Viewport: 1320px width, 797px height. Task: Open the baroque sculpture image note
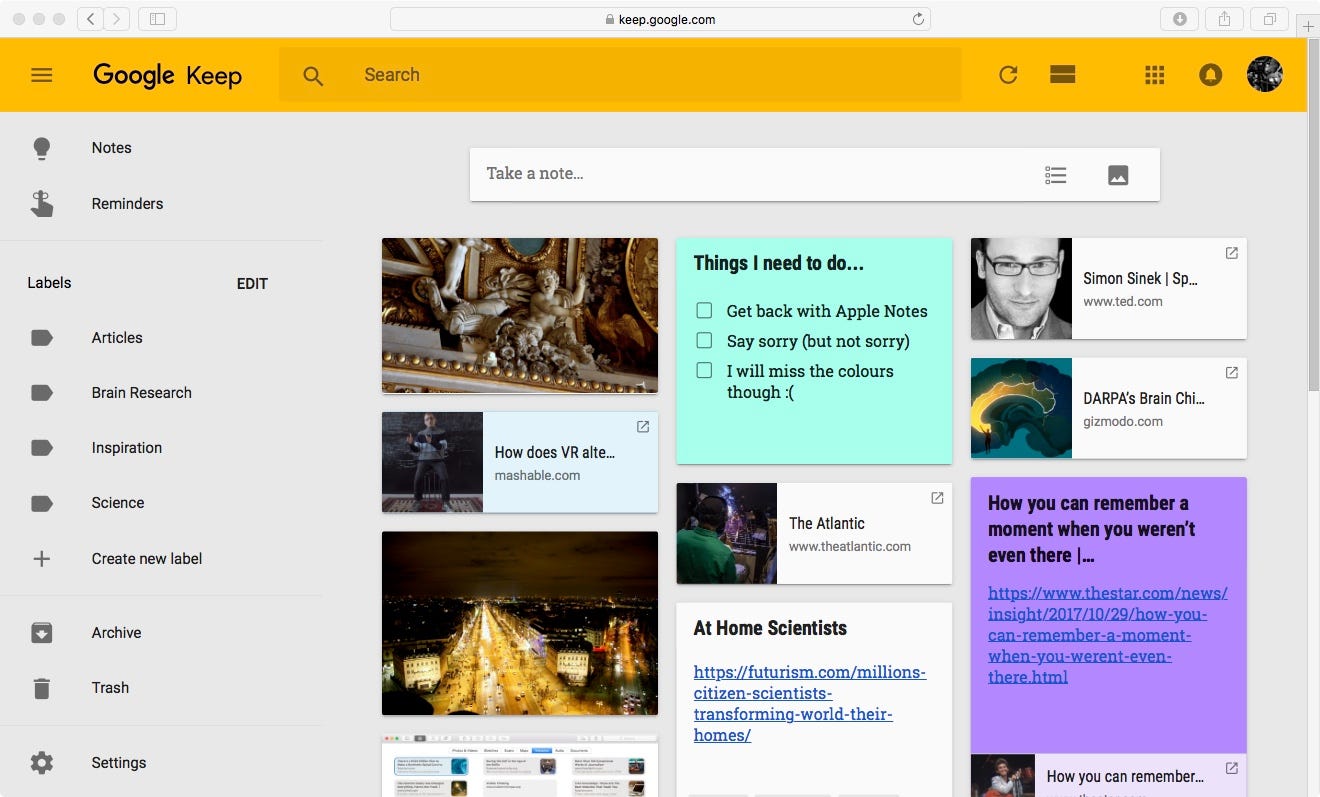click(520, 316)
